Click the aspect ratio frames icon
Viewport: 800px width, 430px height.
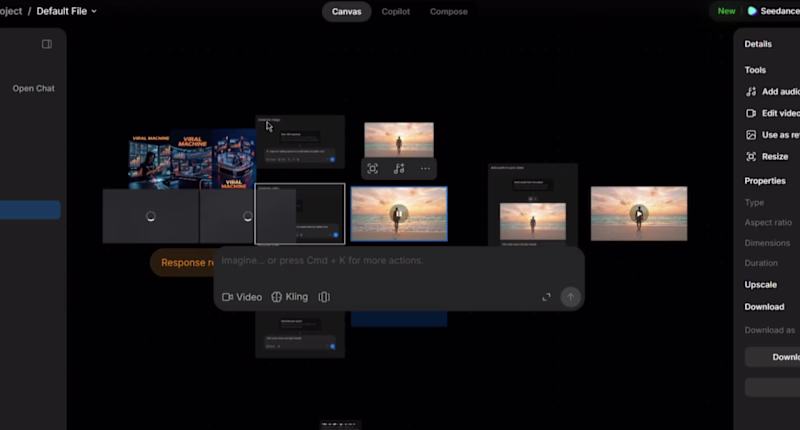tap(324, 297)
